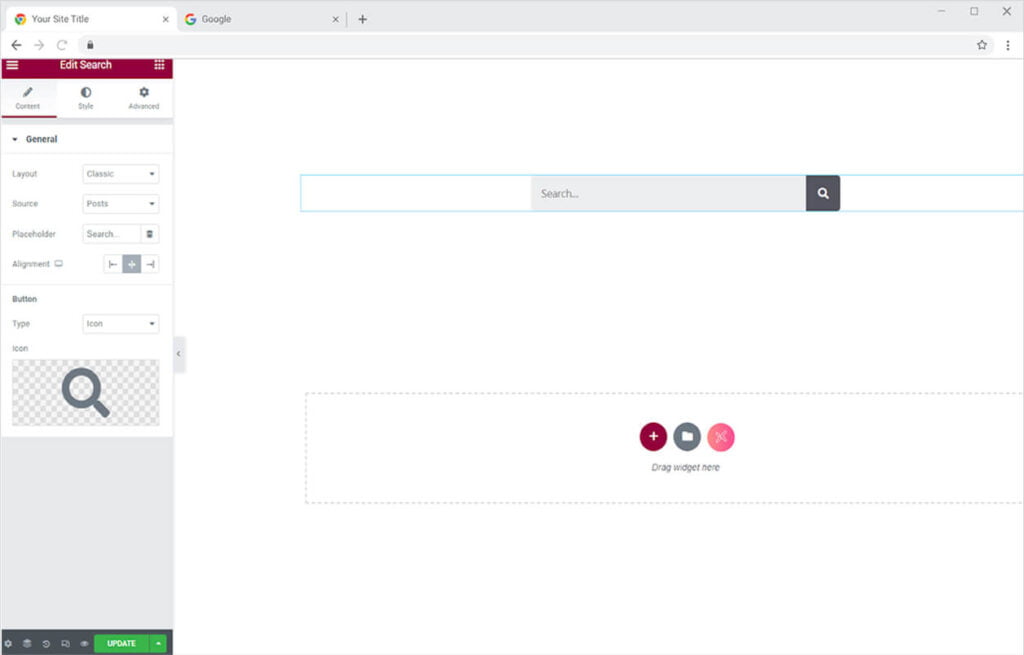The height and width of the screenshot is (655, 1024).
Task: Open page settings gear in bottom bar
Action: 9,644
